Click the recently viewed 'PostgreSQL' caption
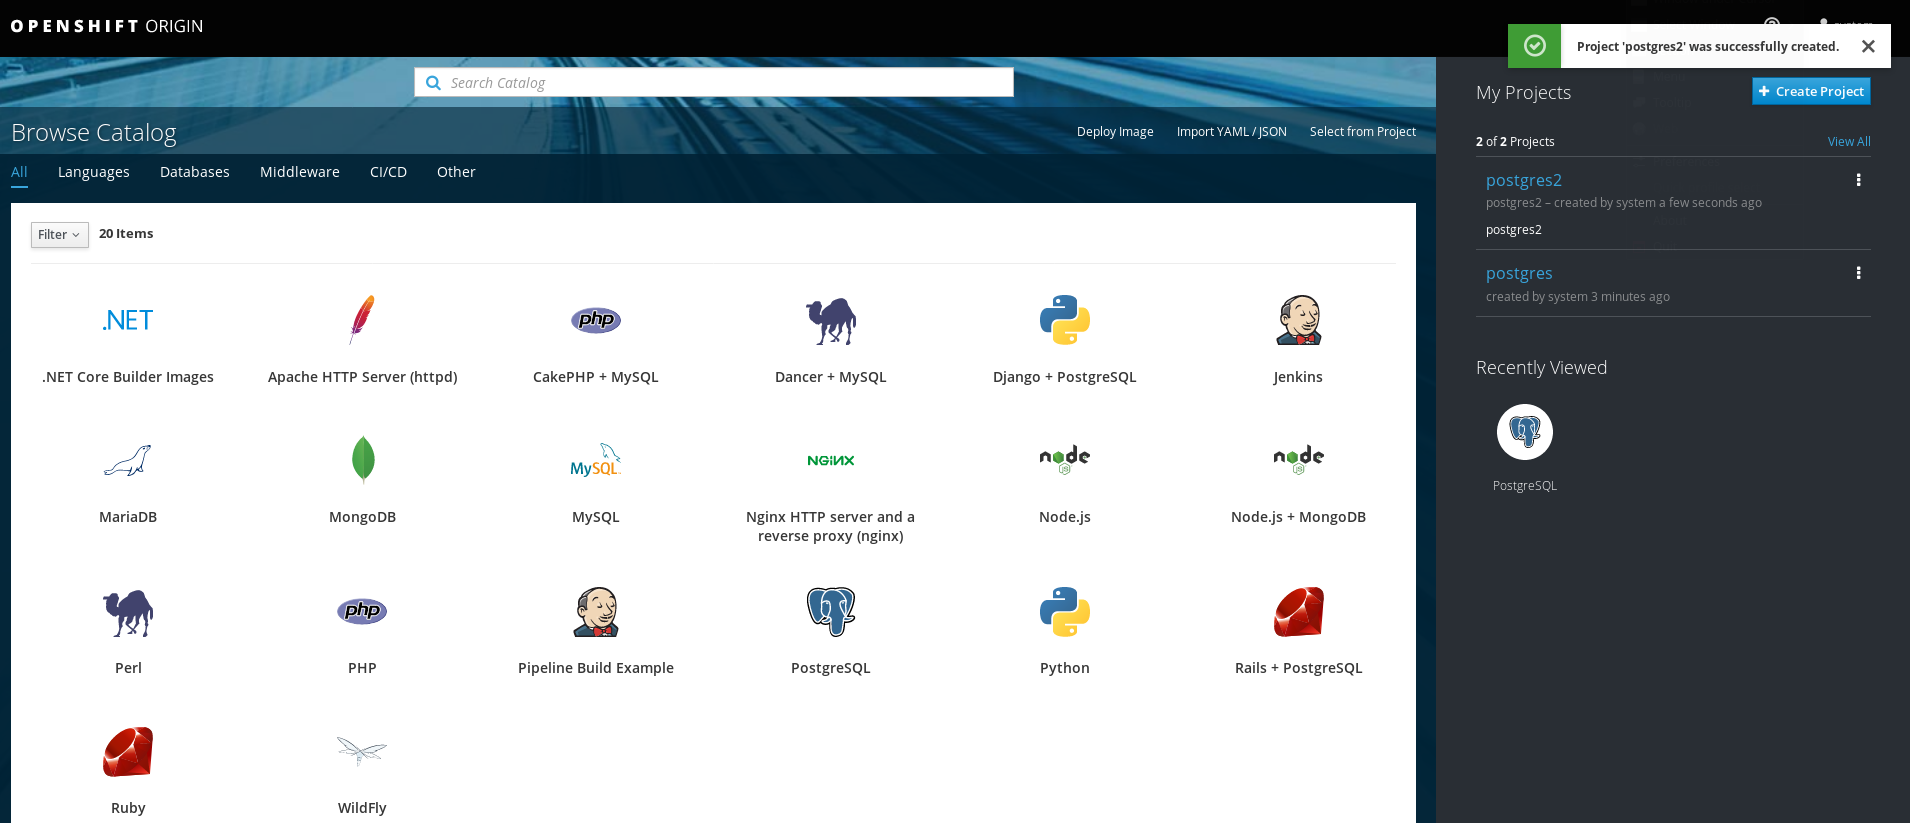Screen dimensions: 1910x823 coord(1525,486)
